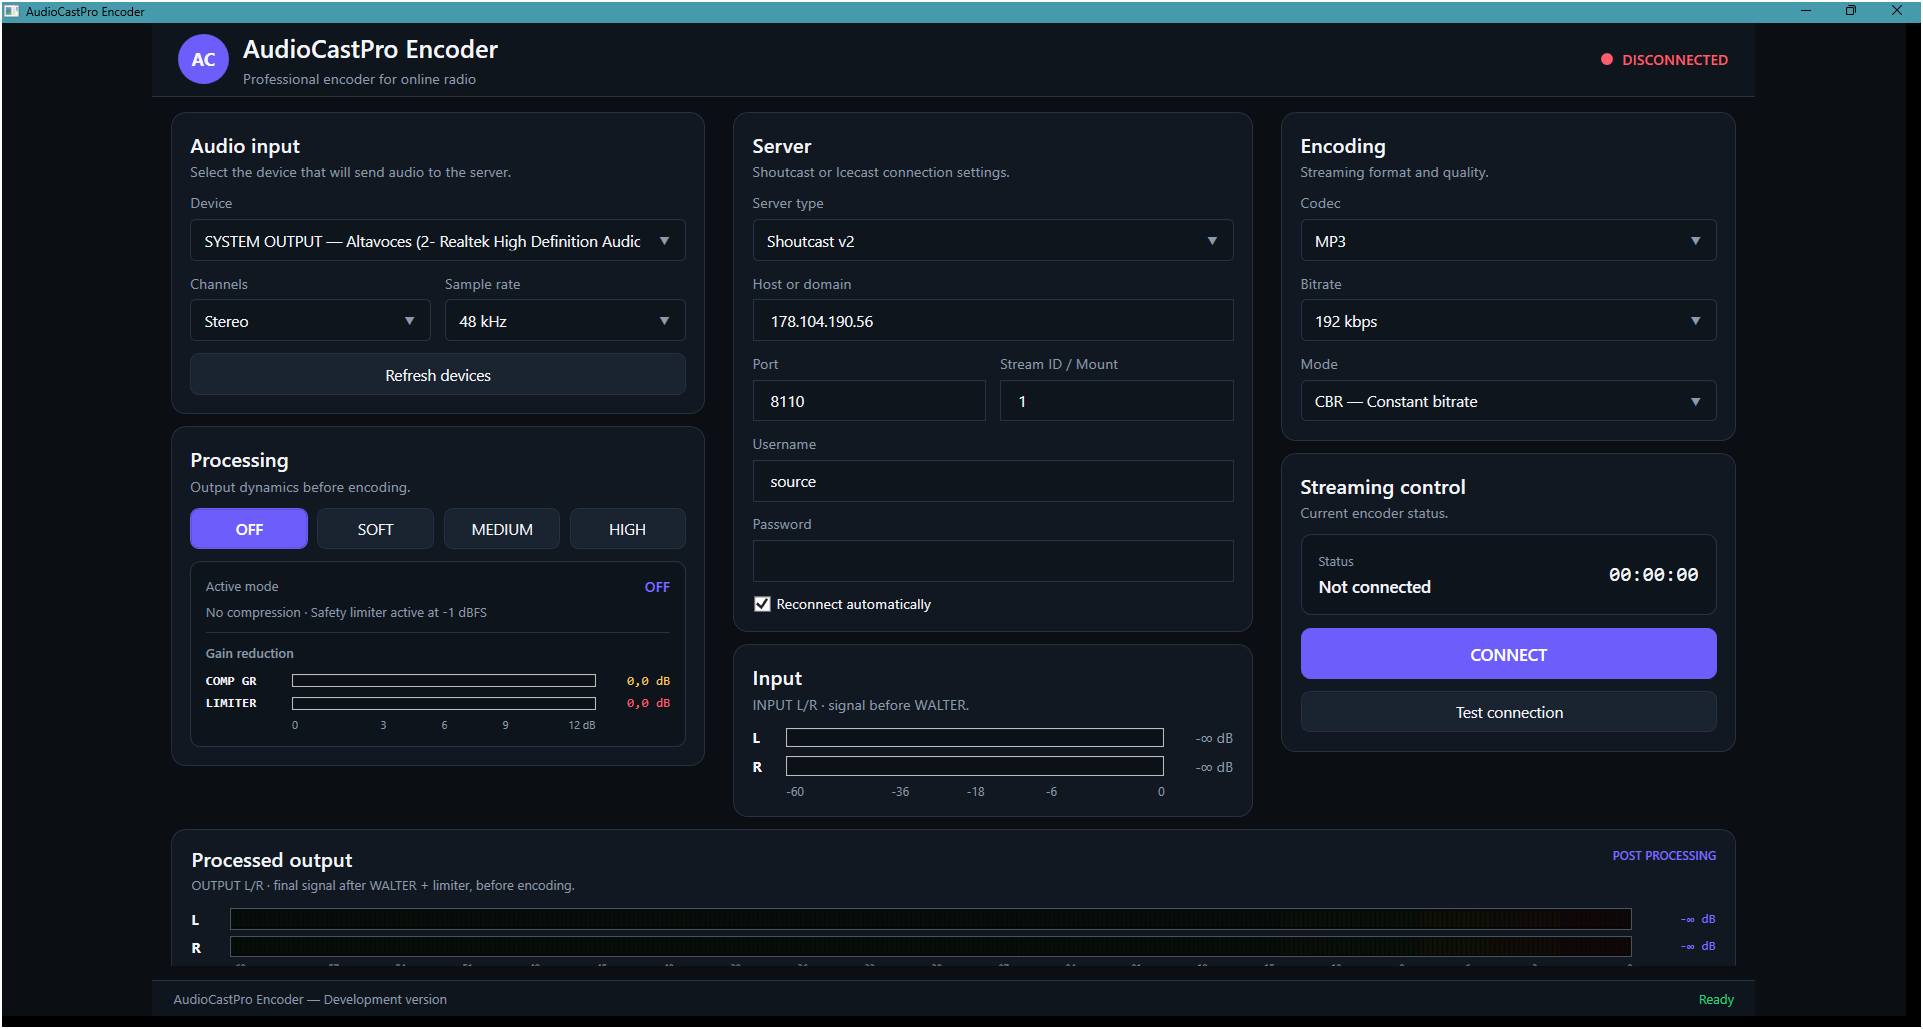The height and width of the screenshot is (1029, 1923).
Task: Click the CONNECT button
Action: point(1508,654)
